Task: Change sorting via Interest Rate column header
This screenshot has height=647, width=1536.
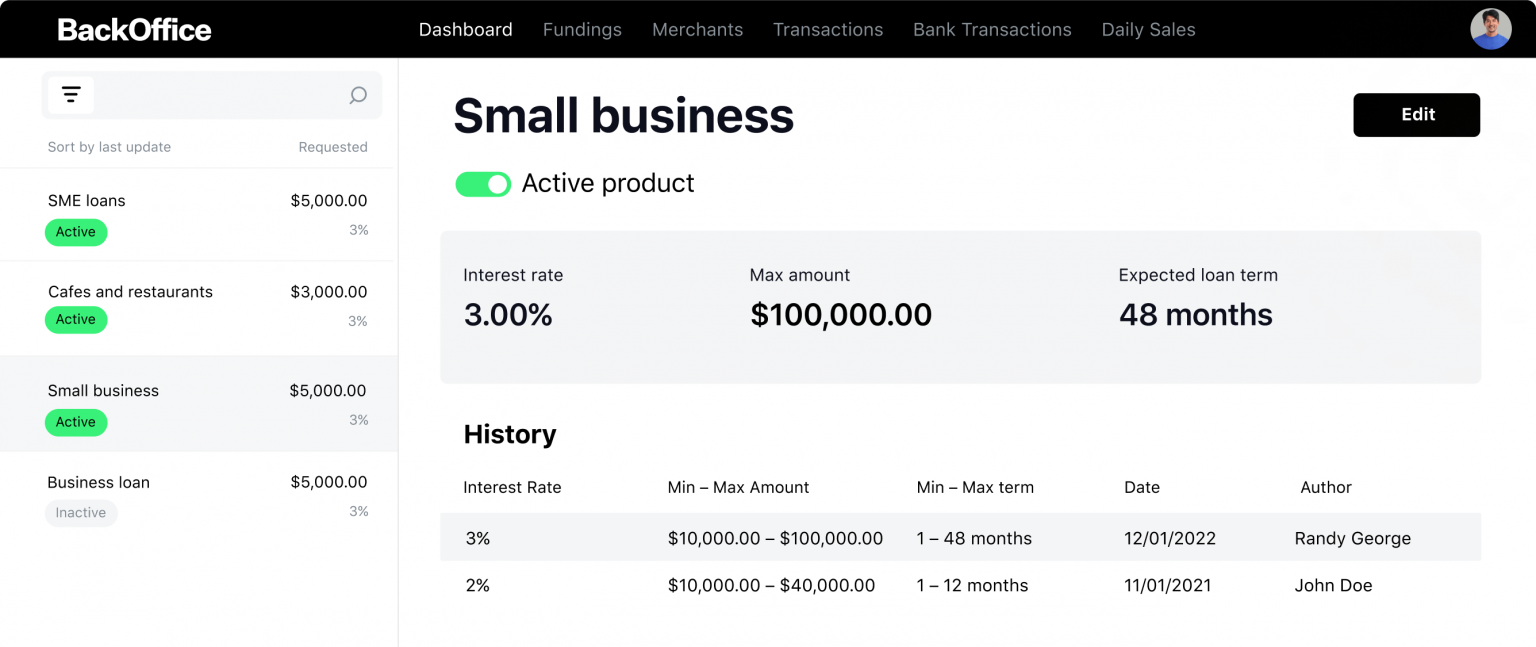Action: click(x=512, y=487)
